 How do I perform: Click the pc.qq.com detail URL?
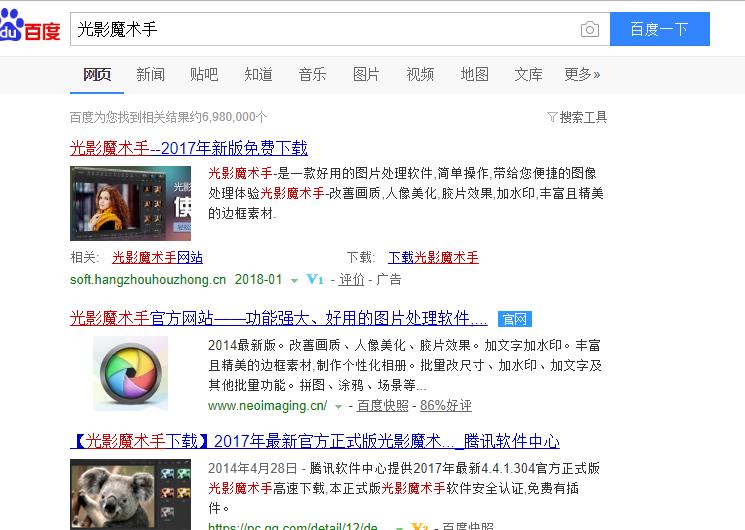tap(293, 526)
